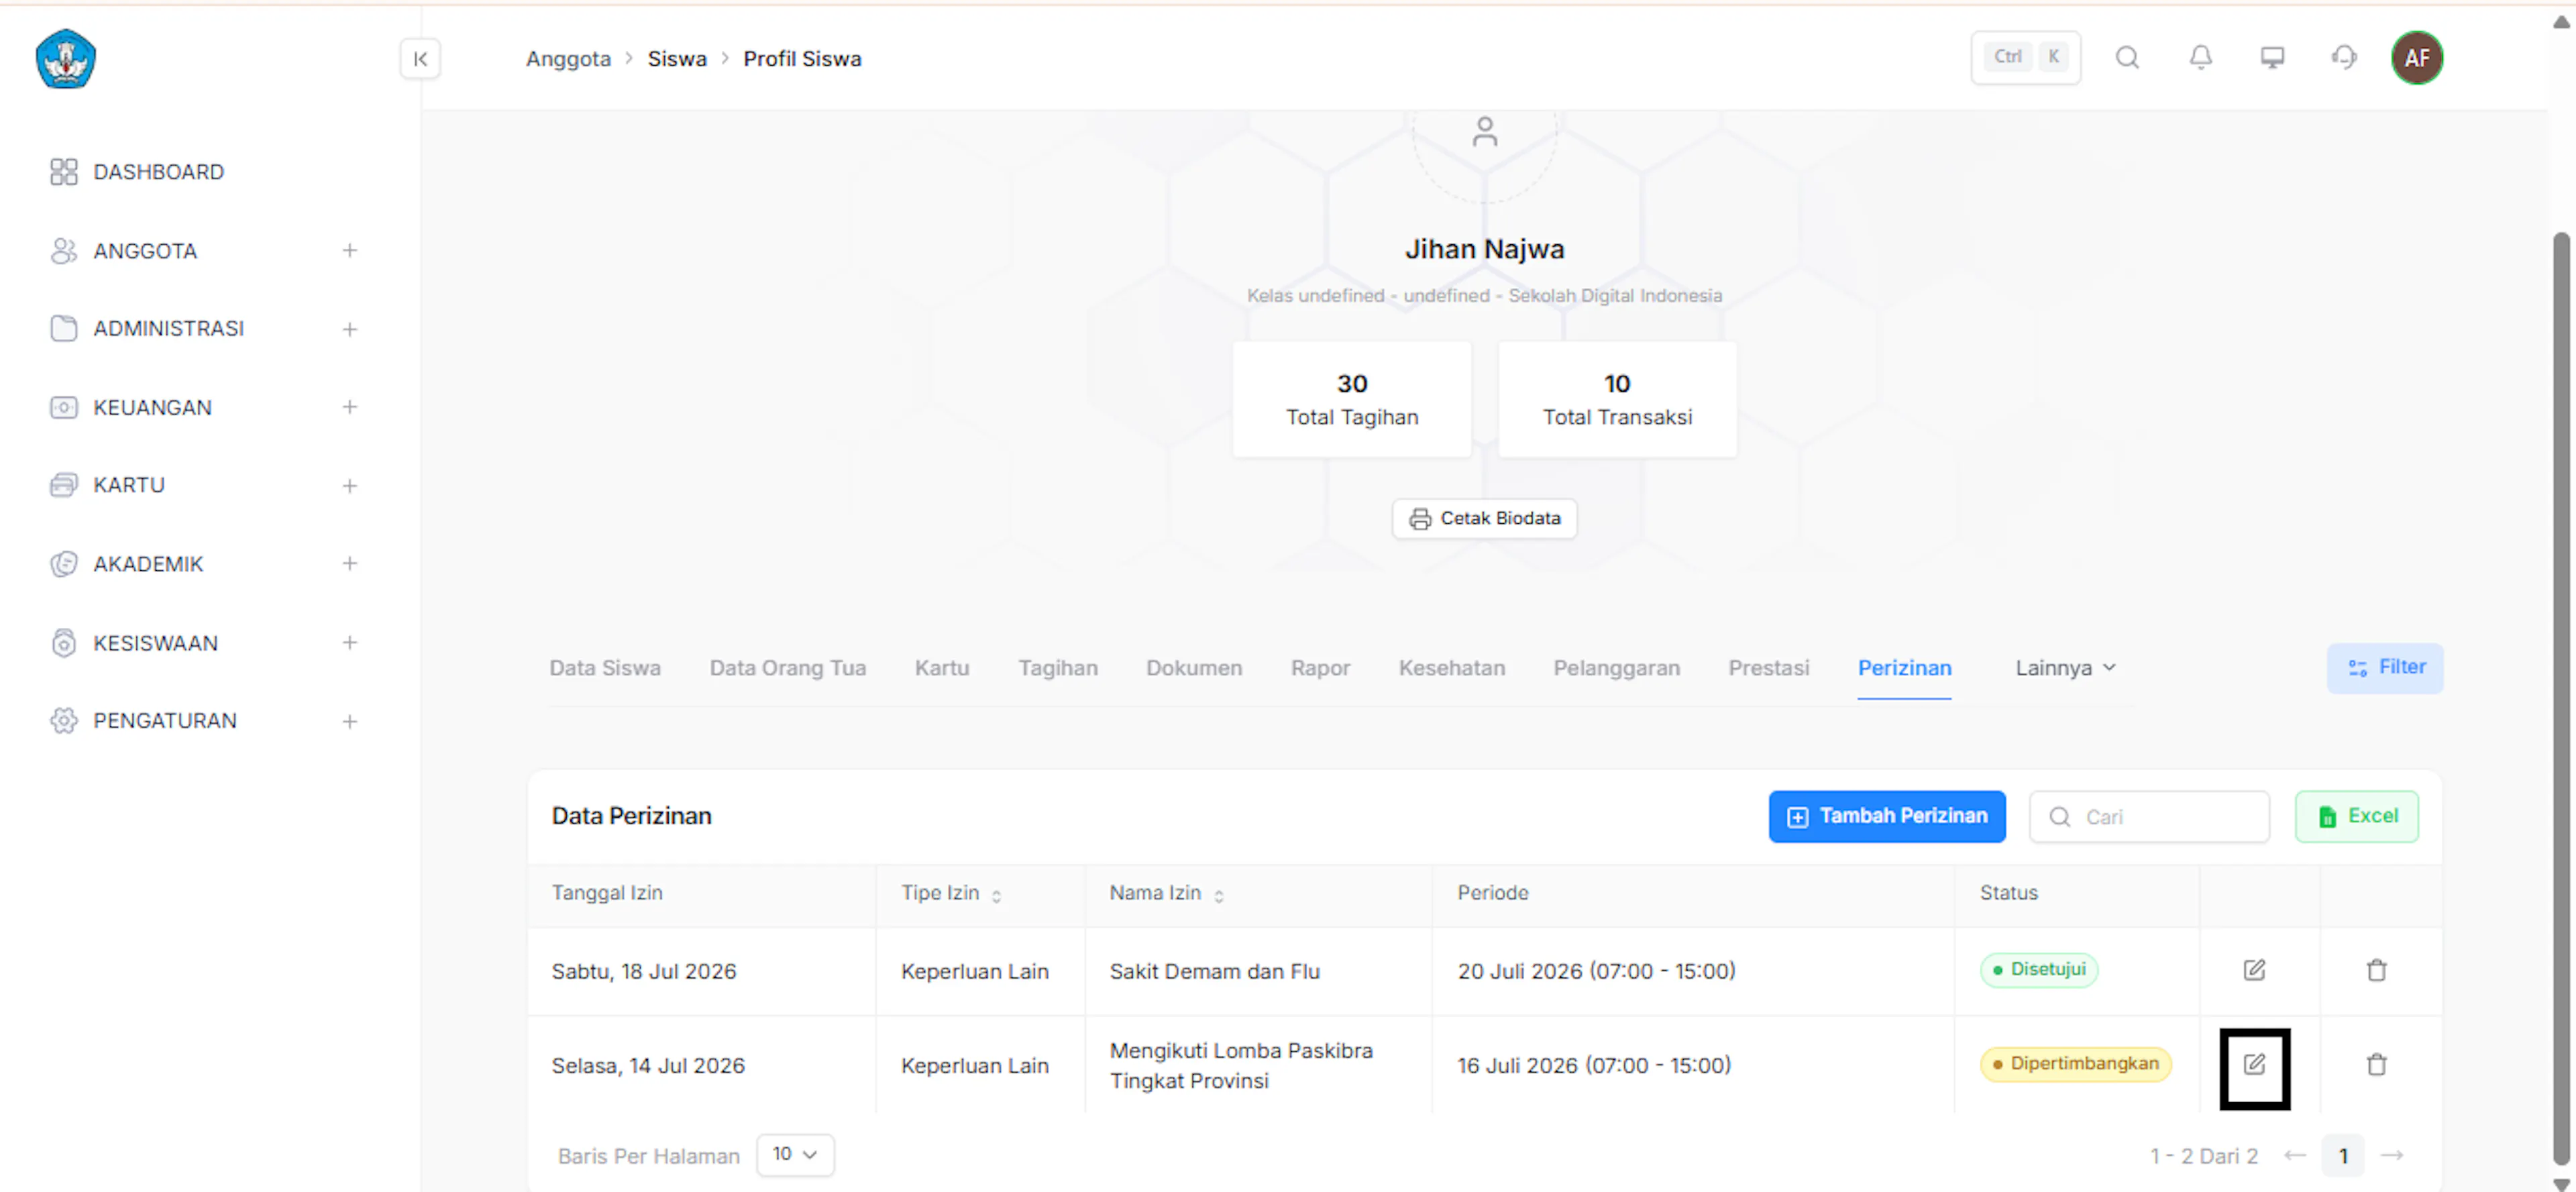Viewport: 2576px width, 1192px height.
Task: Click the Pengaturan gear icon
Action: tap(63, 722)
